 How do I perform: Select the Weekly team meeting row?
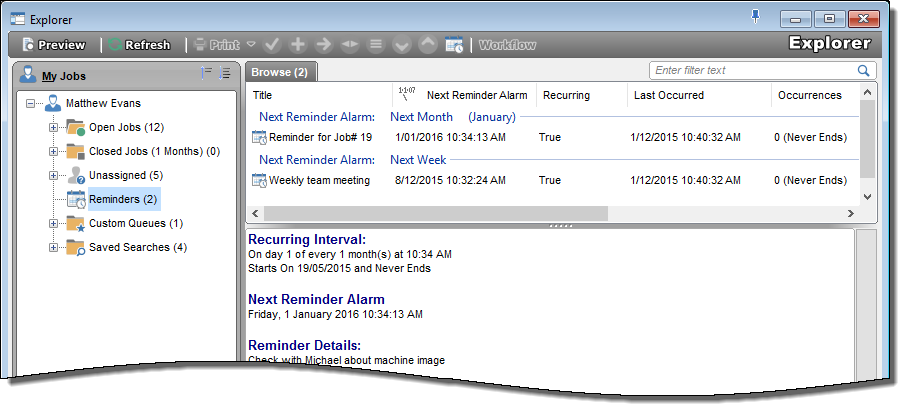(553, 181)
